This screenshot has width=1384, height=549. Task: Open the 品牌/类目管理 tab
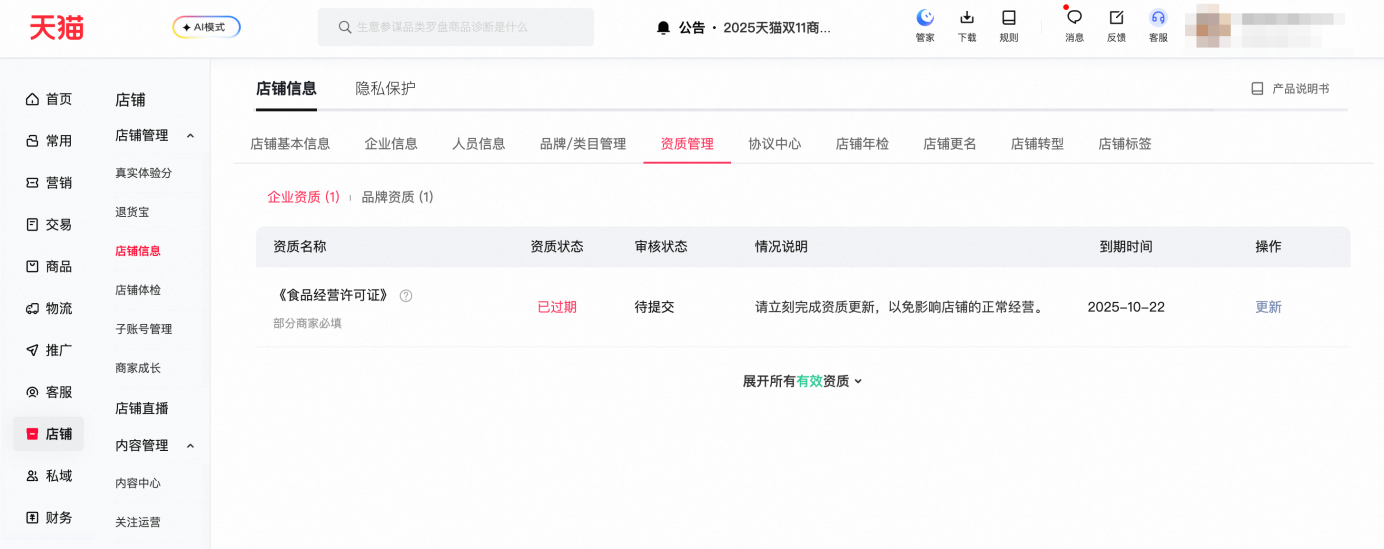[x=583, y=144]
